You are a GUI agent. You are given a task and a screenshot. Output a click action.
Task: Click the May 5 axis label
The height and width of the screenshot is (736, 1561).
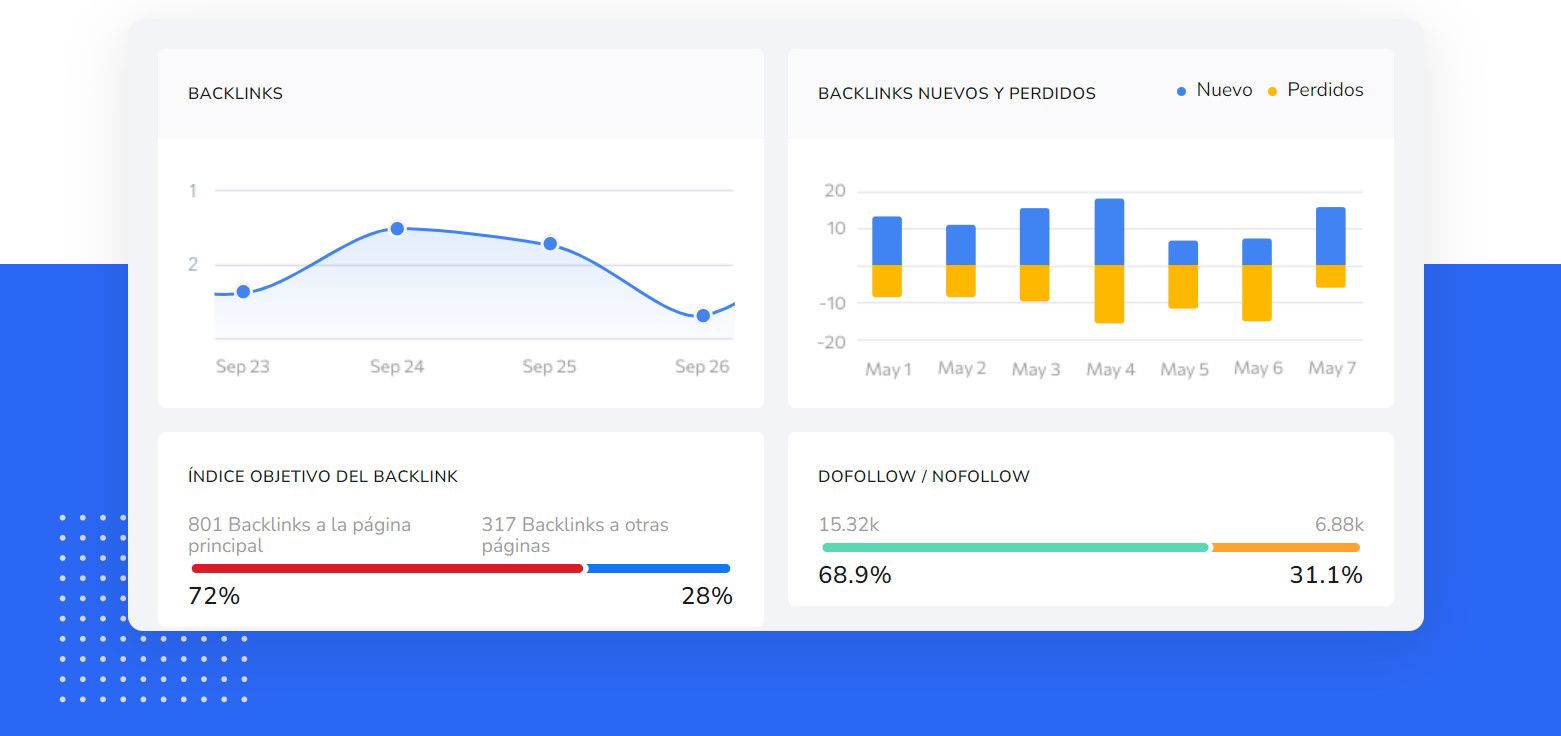click(1184, 369)
